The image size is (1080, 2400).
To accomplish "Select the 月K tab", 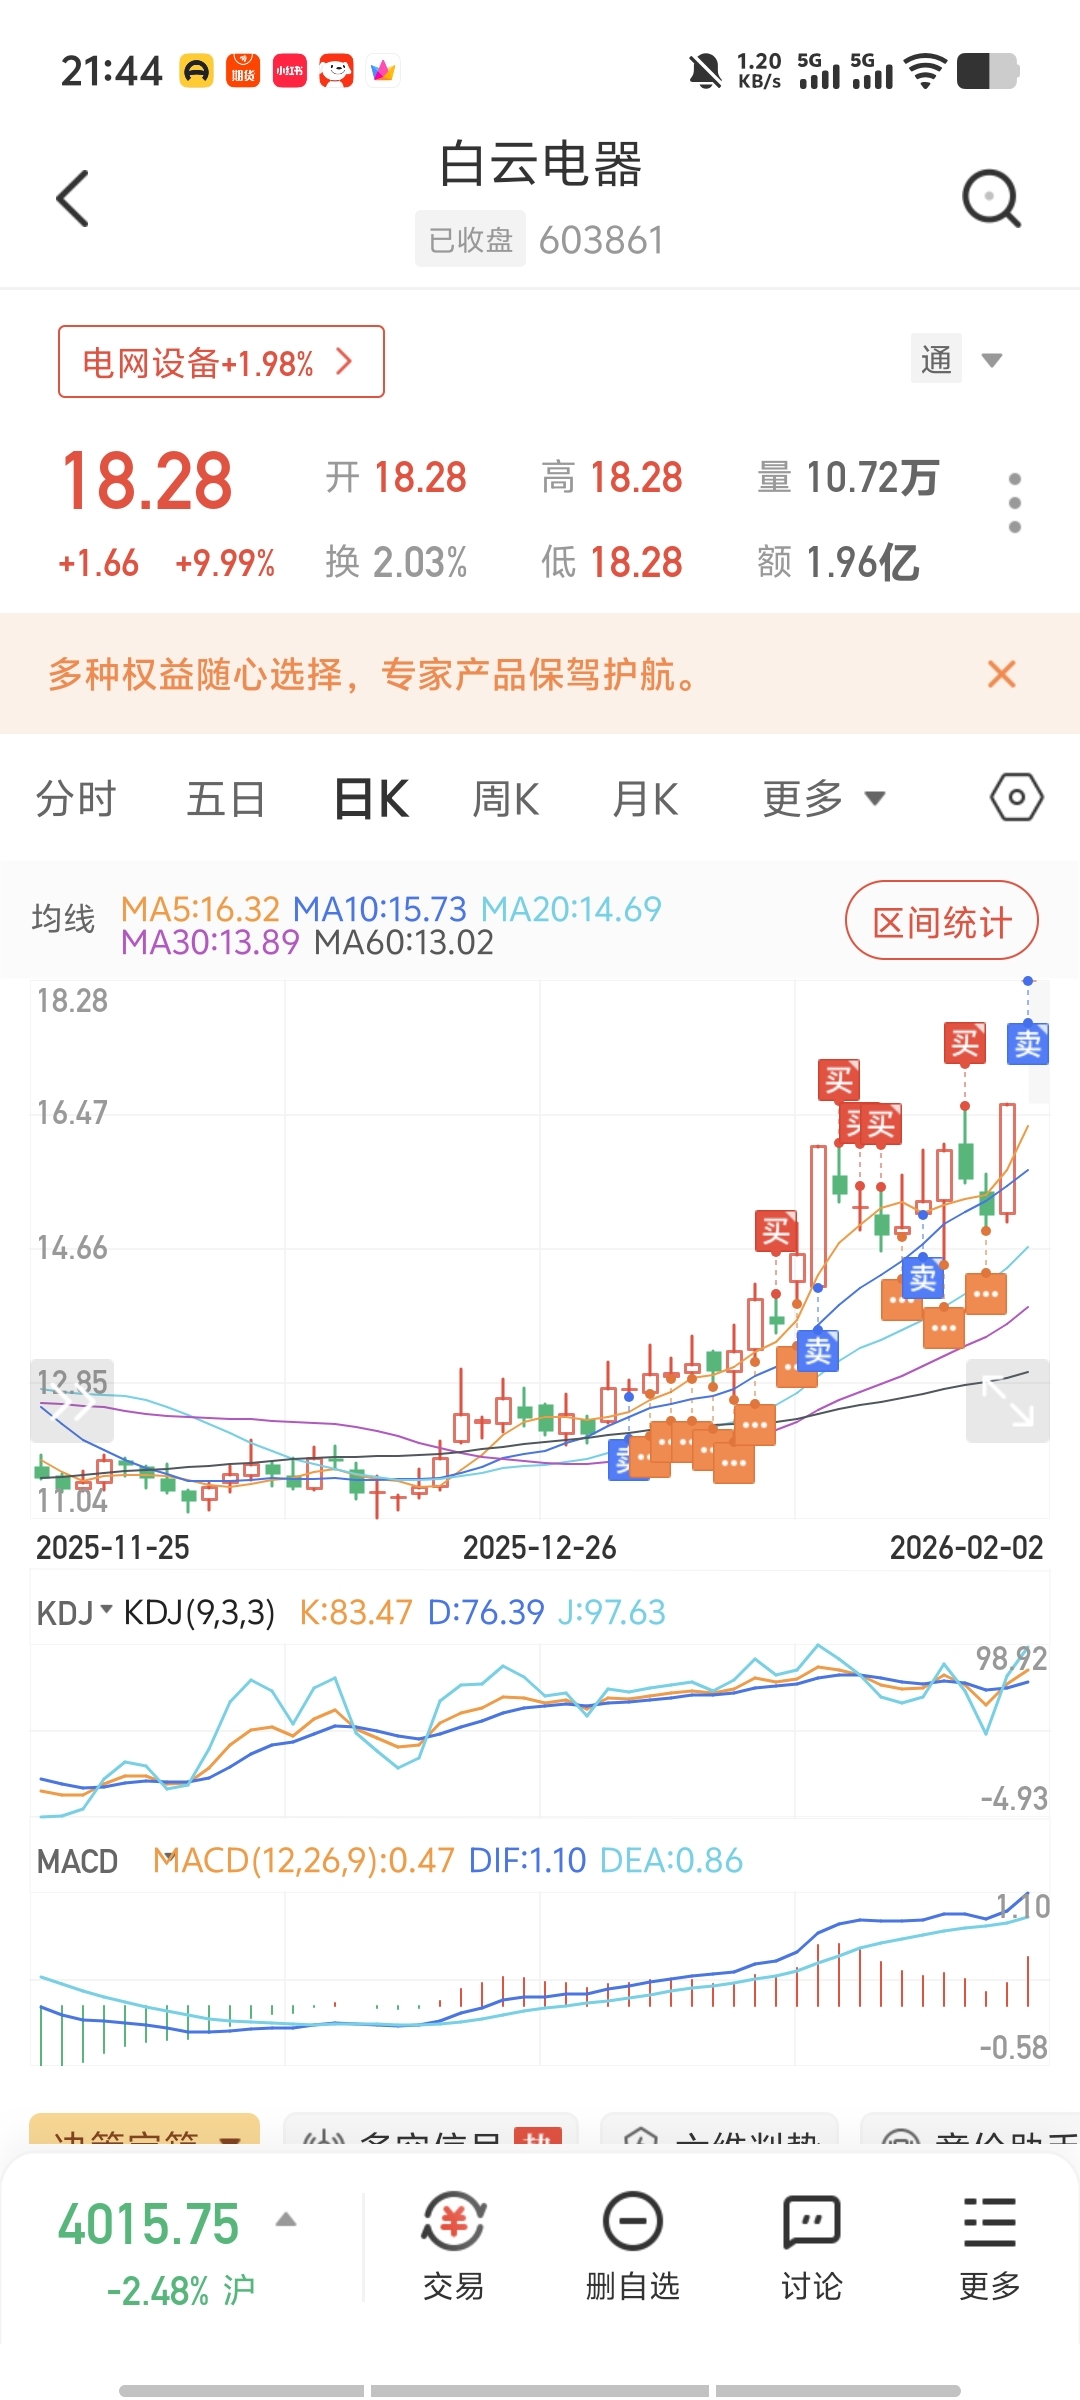I will click(x=646, y=798).
